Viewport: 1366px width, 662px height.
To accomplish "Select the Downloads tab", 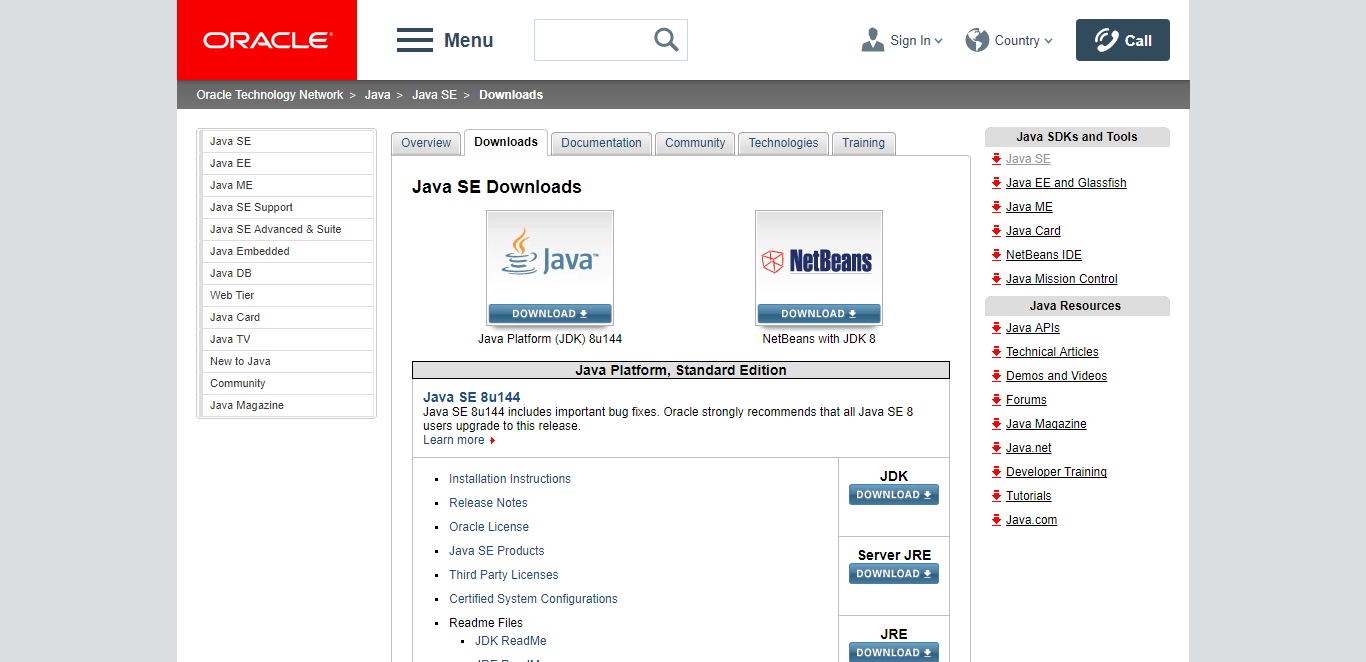I will coord(506,142).
